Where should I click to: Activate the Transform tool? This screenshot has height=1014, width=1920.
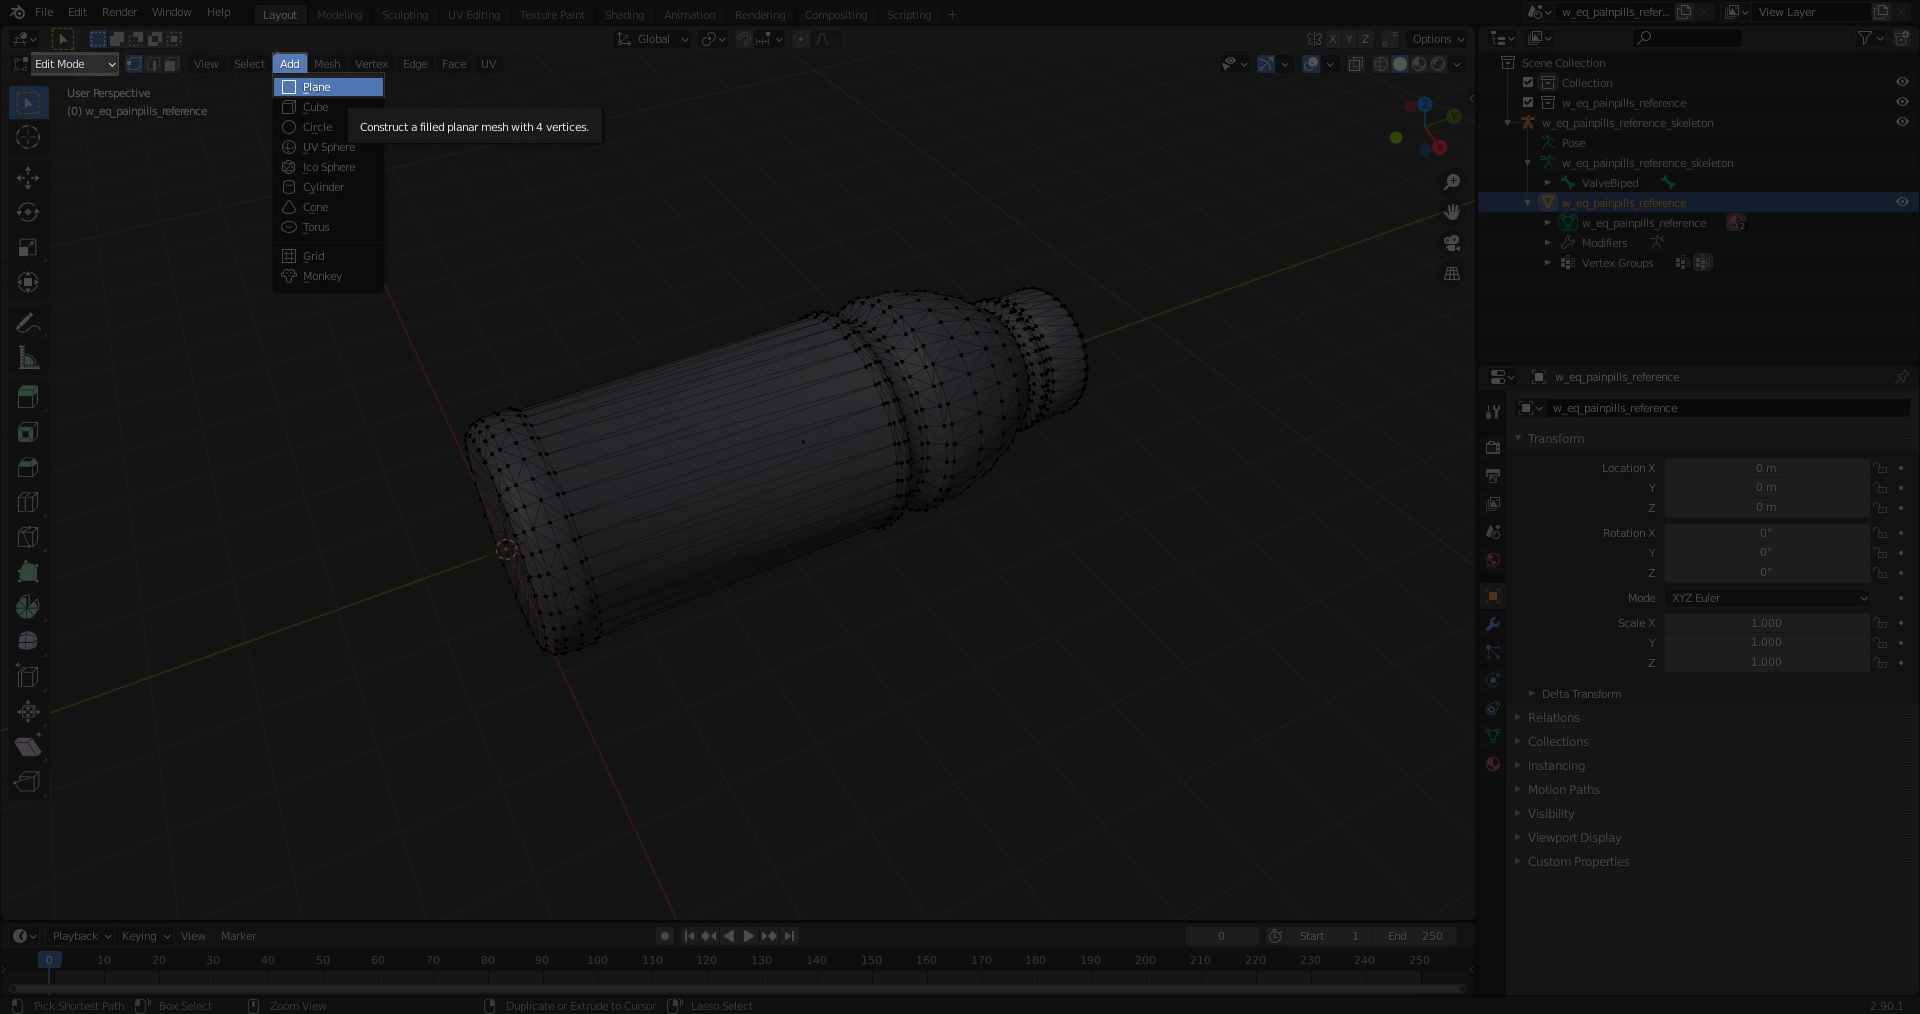point(28,283)
